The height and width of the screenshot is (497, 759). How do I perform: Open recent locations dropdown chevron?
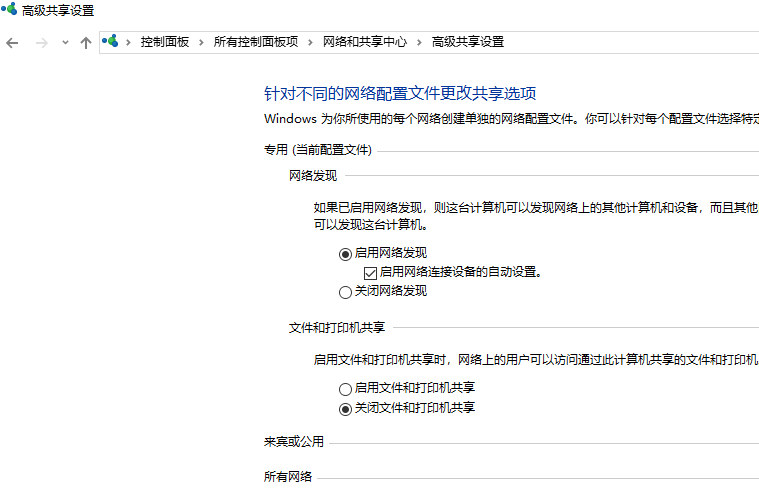(x=65, y=43)
